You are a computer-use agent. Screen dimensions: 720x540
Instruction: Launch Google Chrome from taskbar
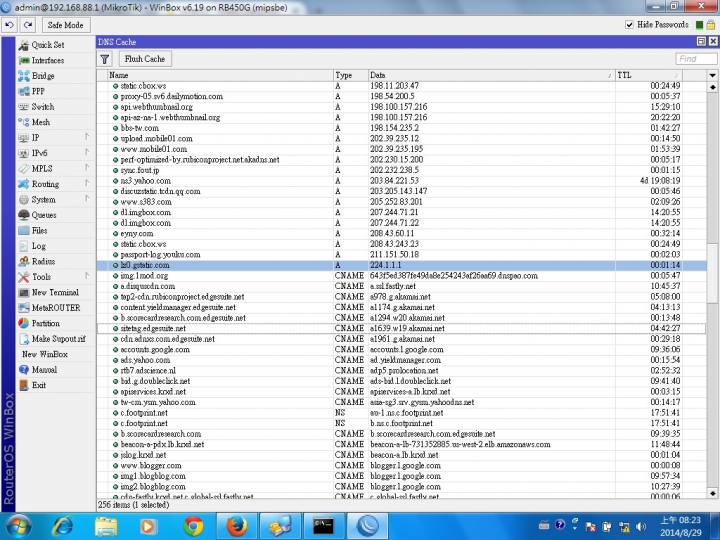193,526
